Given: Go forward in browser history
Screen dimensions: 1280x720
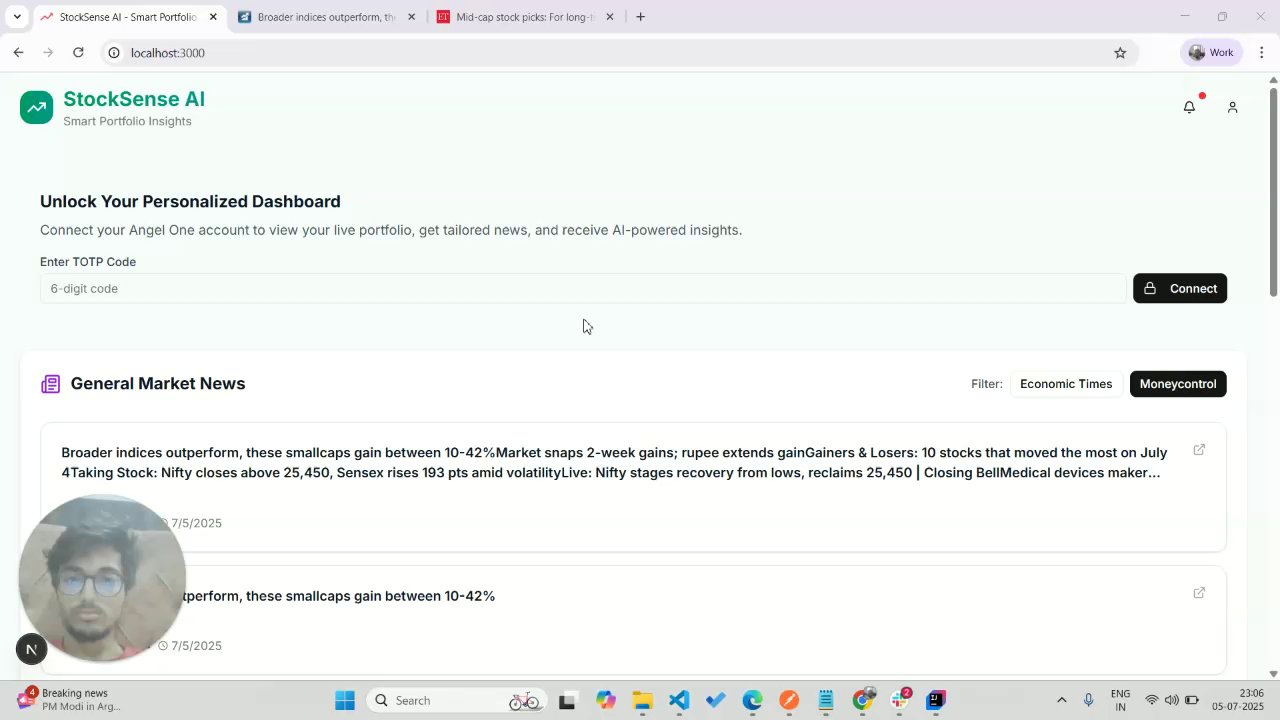Looking at the screenshot, I should (48, 52).
